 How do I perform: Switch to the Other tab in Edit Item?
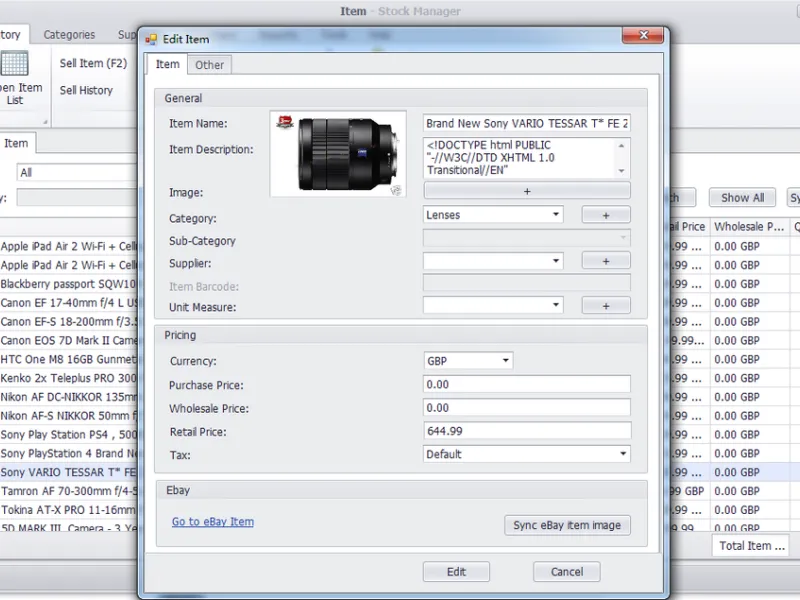pos(209,65)
